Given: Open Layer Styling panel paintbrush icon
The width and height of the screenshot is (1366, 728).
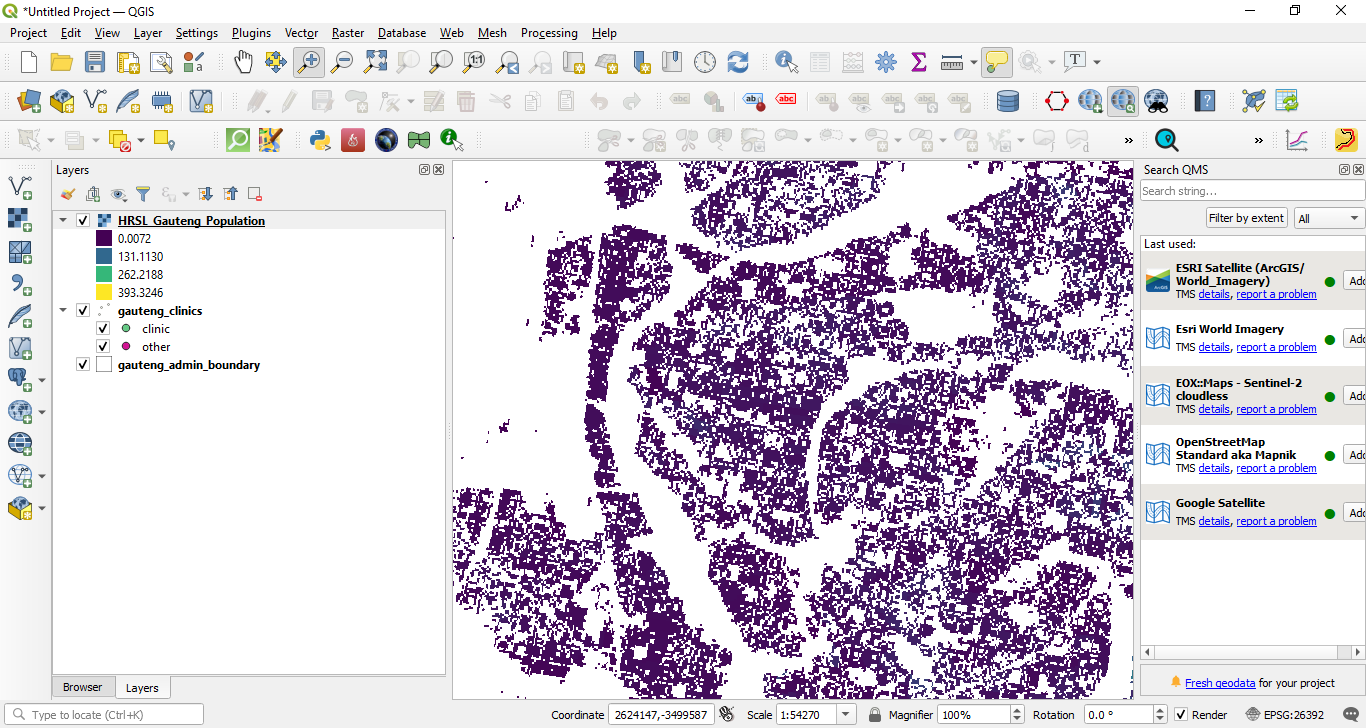Looking at the screenshot, I should click(67, 194).
